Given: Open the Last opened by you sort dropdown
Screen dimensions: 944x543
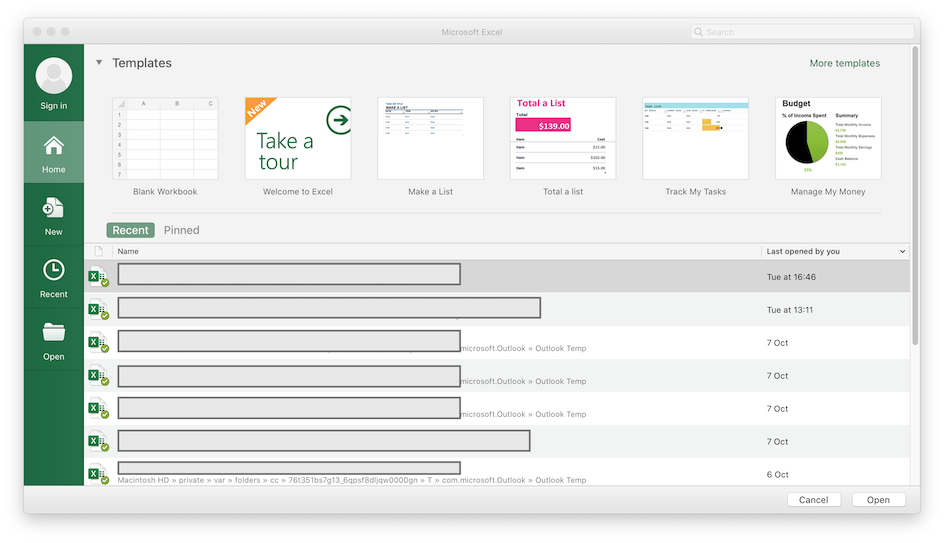Looking at the screenshot, I should coord(902,251).
